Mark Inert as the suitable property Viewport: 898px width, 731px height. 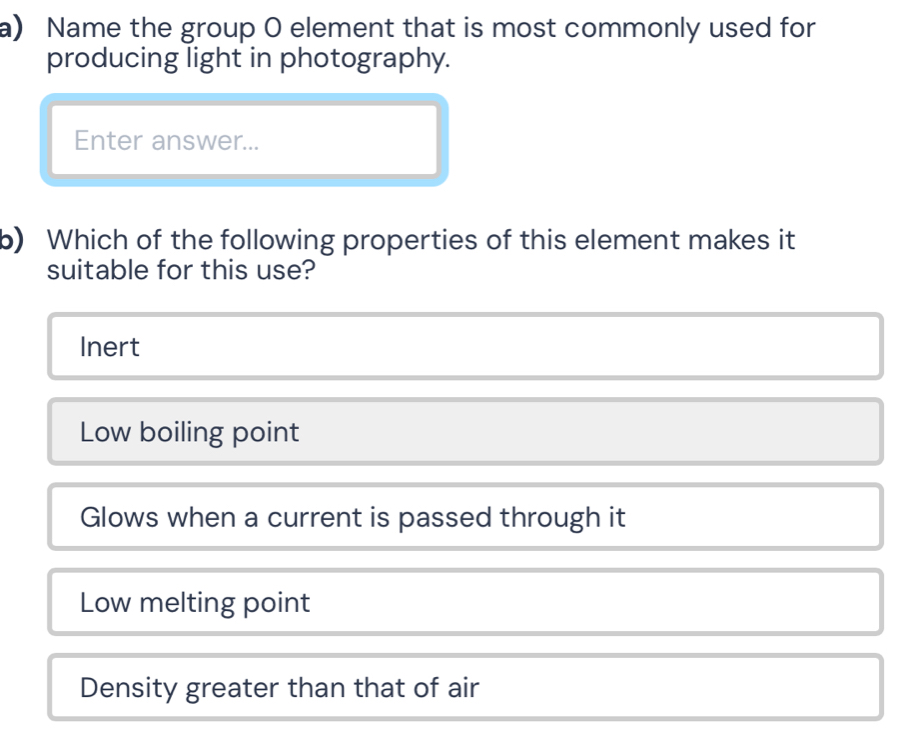click(465, 347)
